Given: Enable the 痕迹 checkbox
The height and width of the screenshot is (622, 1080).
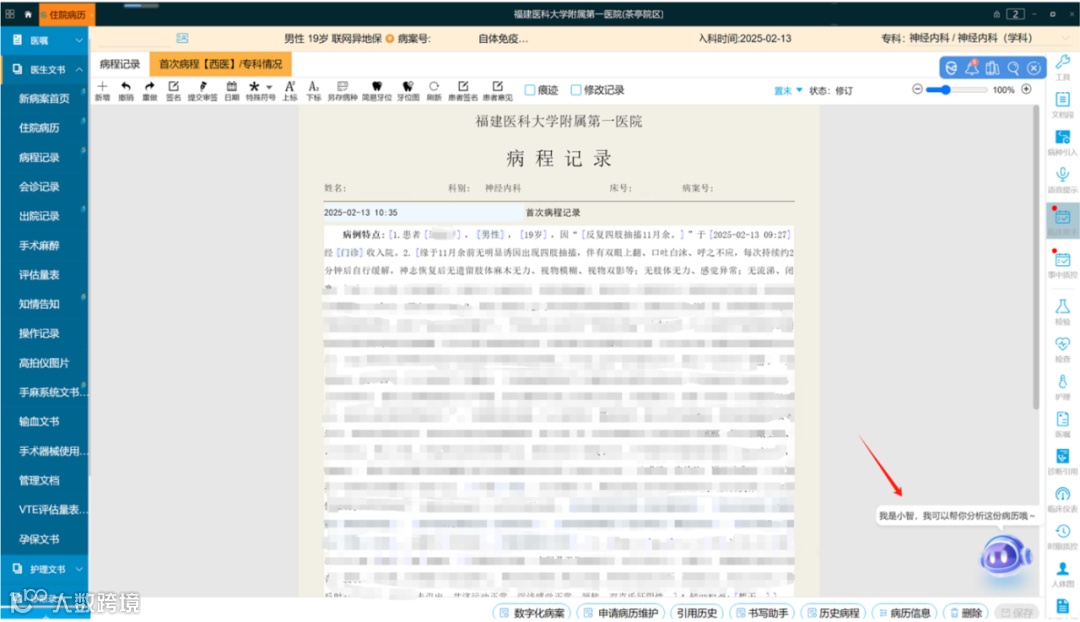Looking at the screenshot, I should click(530, 90).
